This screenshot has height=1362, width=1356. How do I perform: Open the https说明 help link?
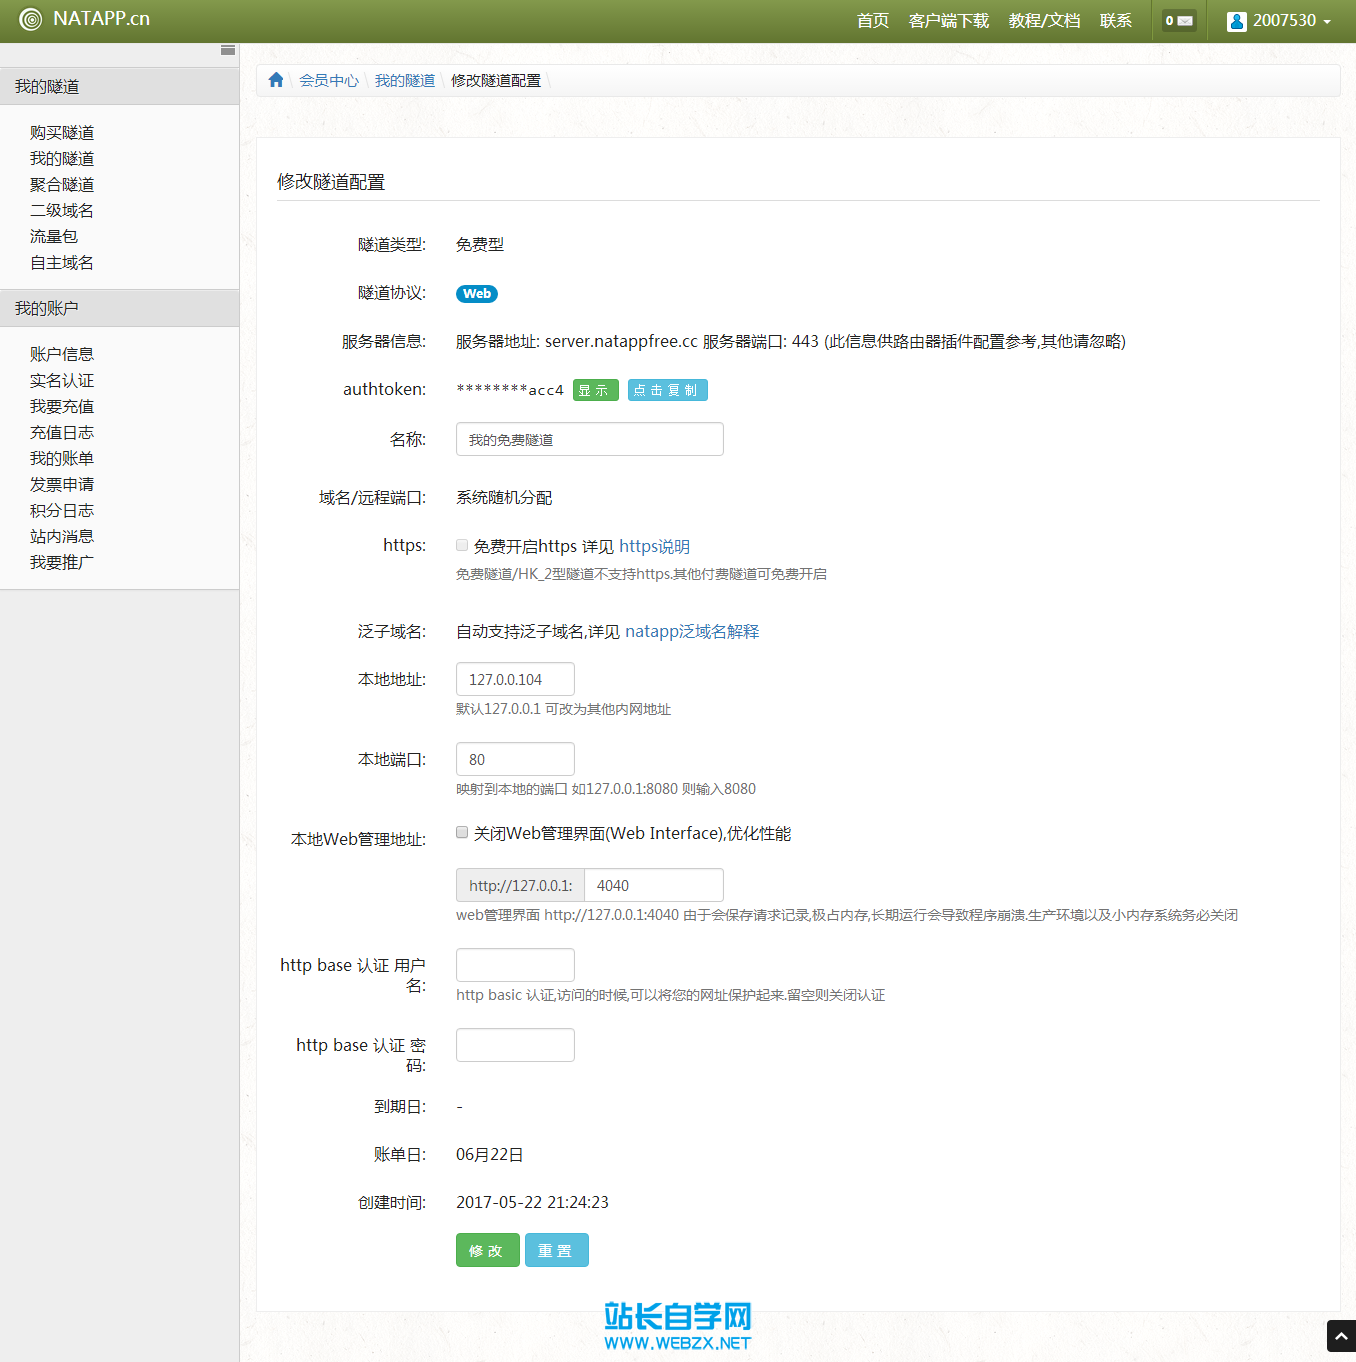654,546
